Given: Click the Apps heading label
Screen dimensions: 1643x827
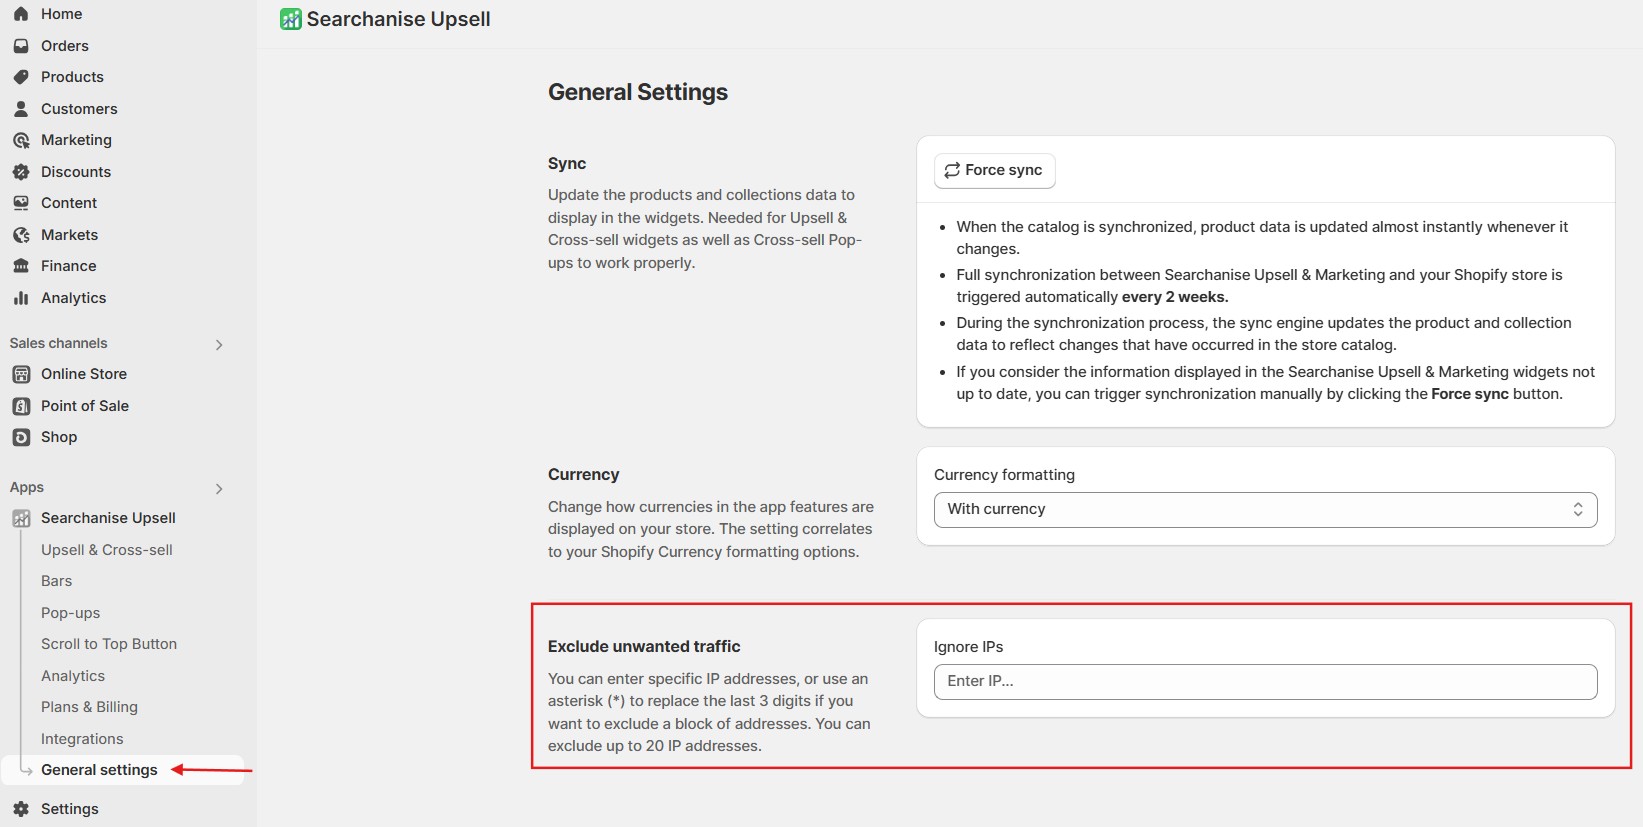Looking at the screenshot, I should pyautogui.click(x=27, y=487).
